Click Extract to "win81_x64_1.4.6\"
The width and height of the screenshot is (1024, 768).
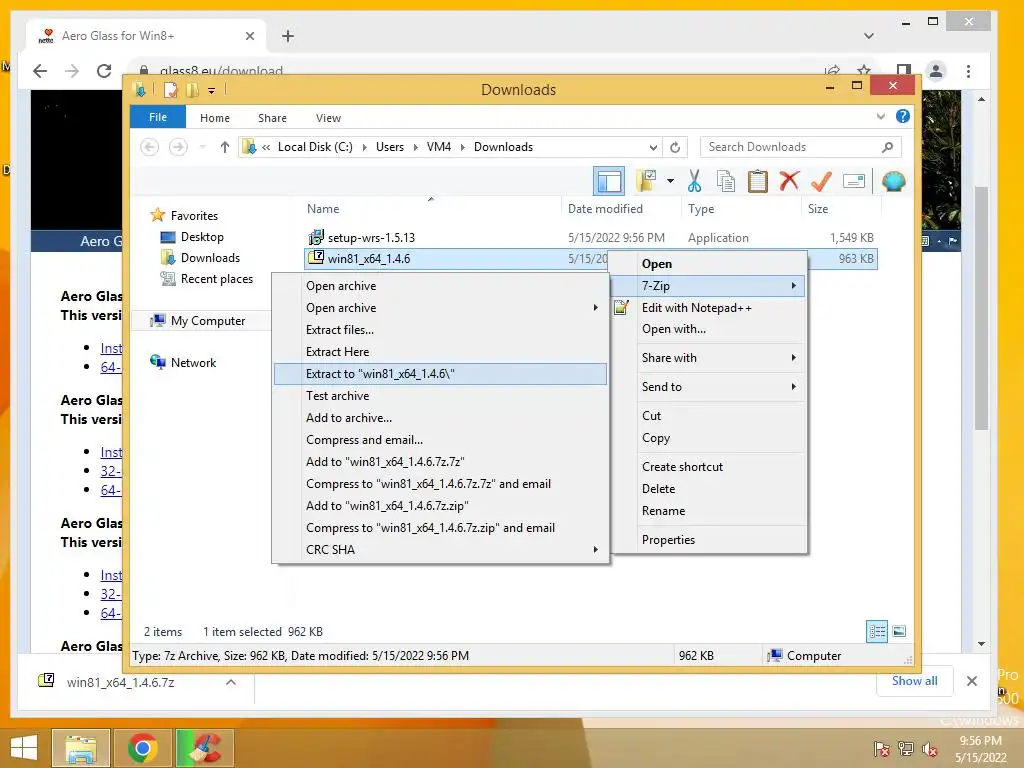click(x=440, y=374)
